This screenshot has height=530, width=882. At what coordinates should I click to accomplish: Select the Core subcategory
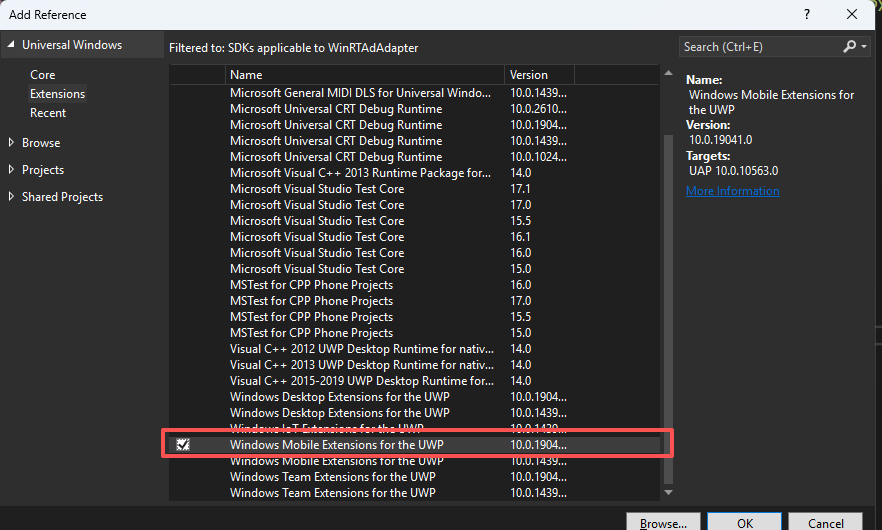pyautogui.click(x=43, y=75)
